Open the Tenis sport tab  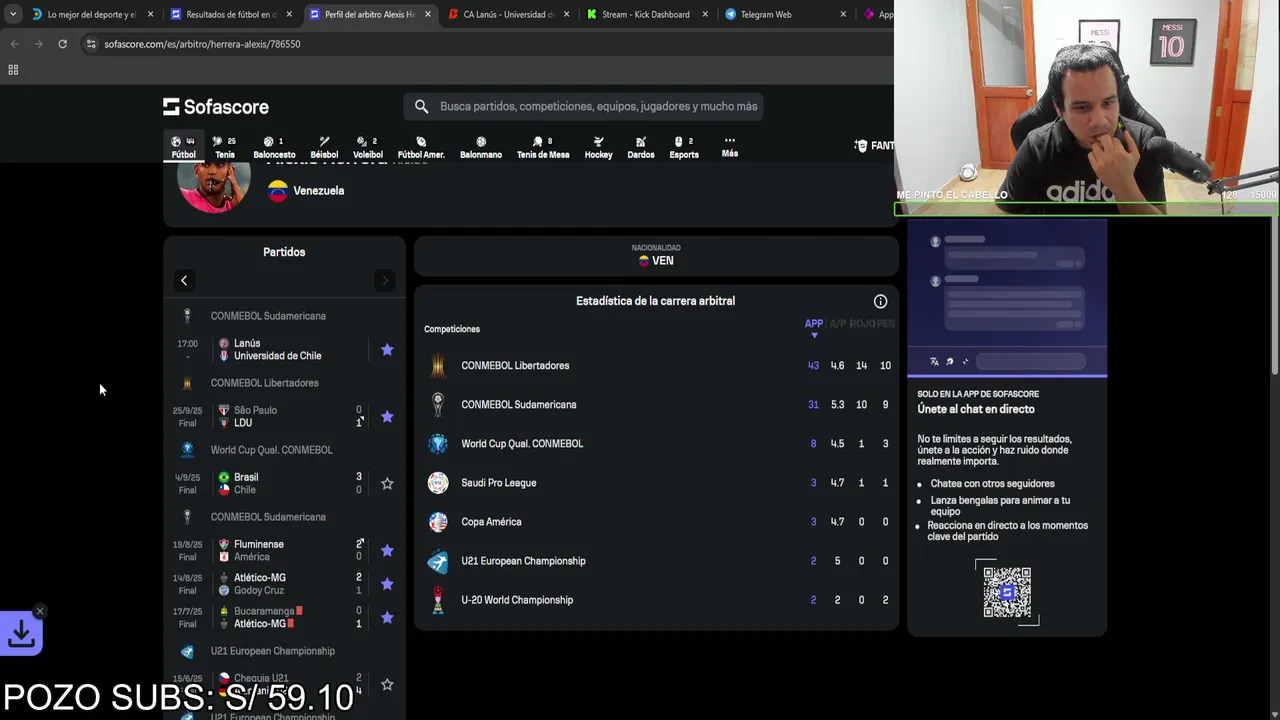coord(225,147)
